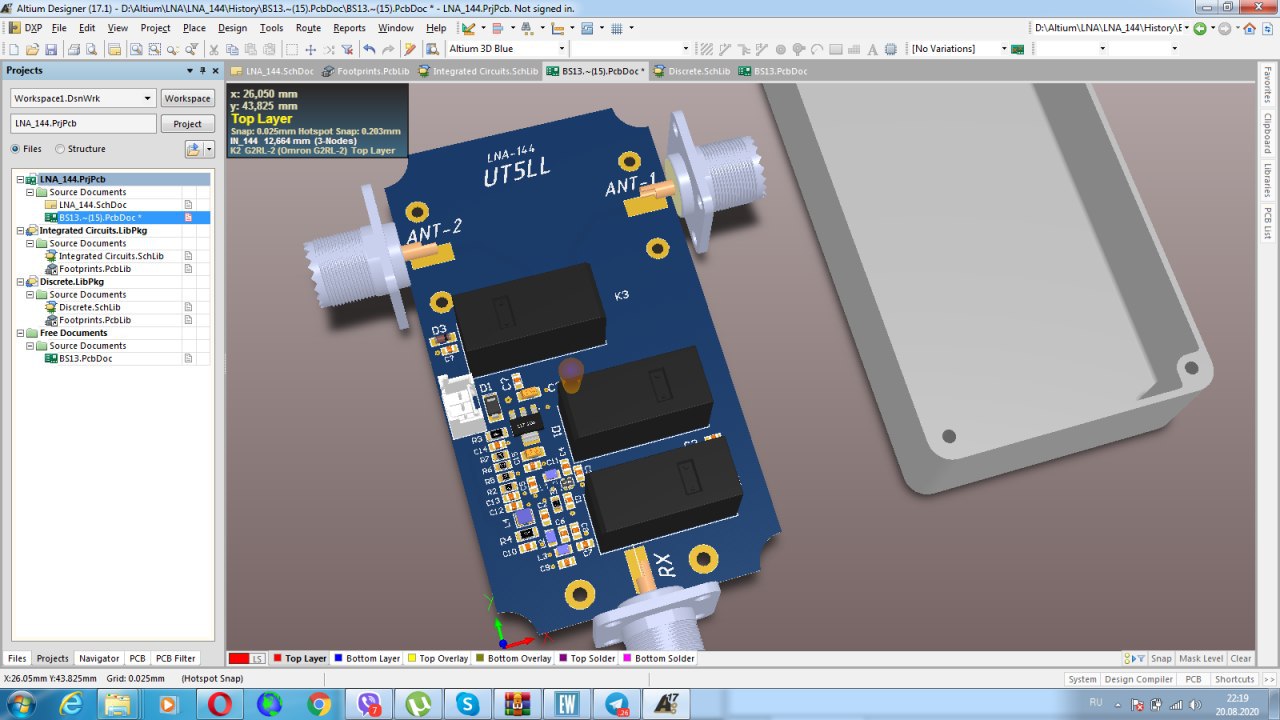This screenshot has width=1280, height=720.
Task: Click the Clear Filter funnel icon
Action: coord(347,48)
